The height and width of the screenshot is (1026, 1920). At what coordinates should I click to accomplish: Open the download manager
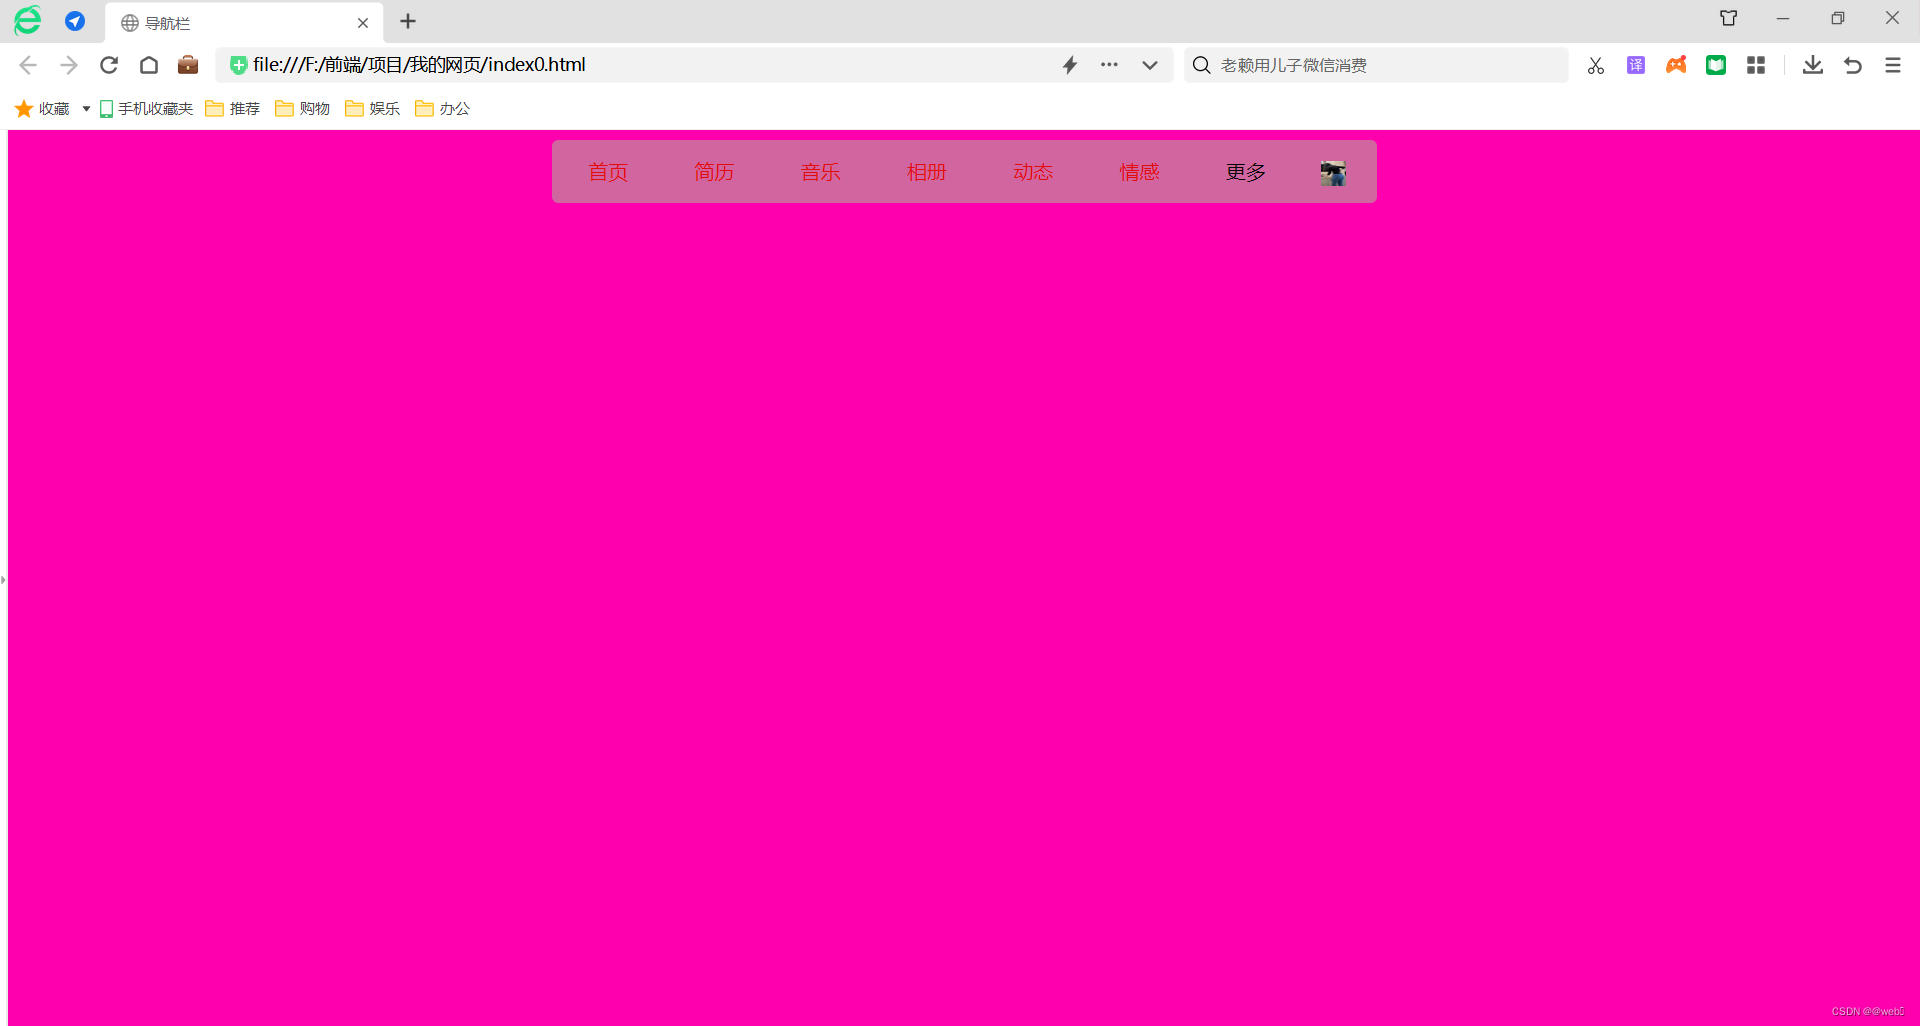coord(1813,65)
